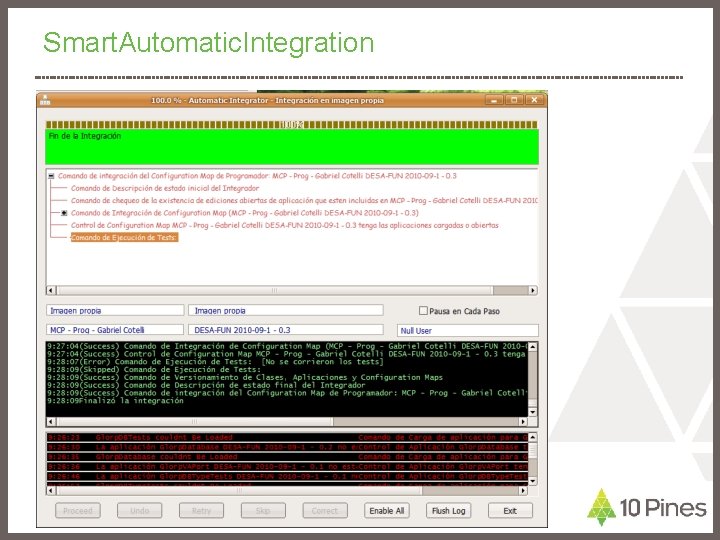Screen dimensions: 720x540
Task: Maximize the Automatic Integrator window
Action: 514,100
